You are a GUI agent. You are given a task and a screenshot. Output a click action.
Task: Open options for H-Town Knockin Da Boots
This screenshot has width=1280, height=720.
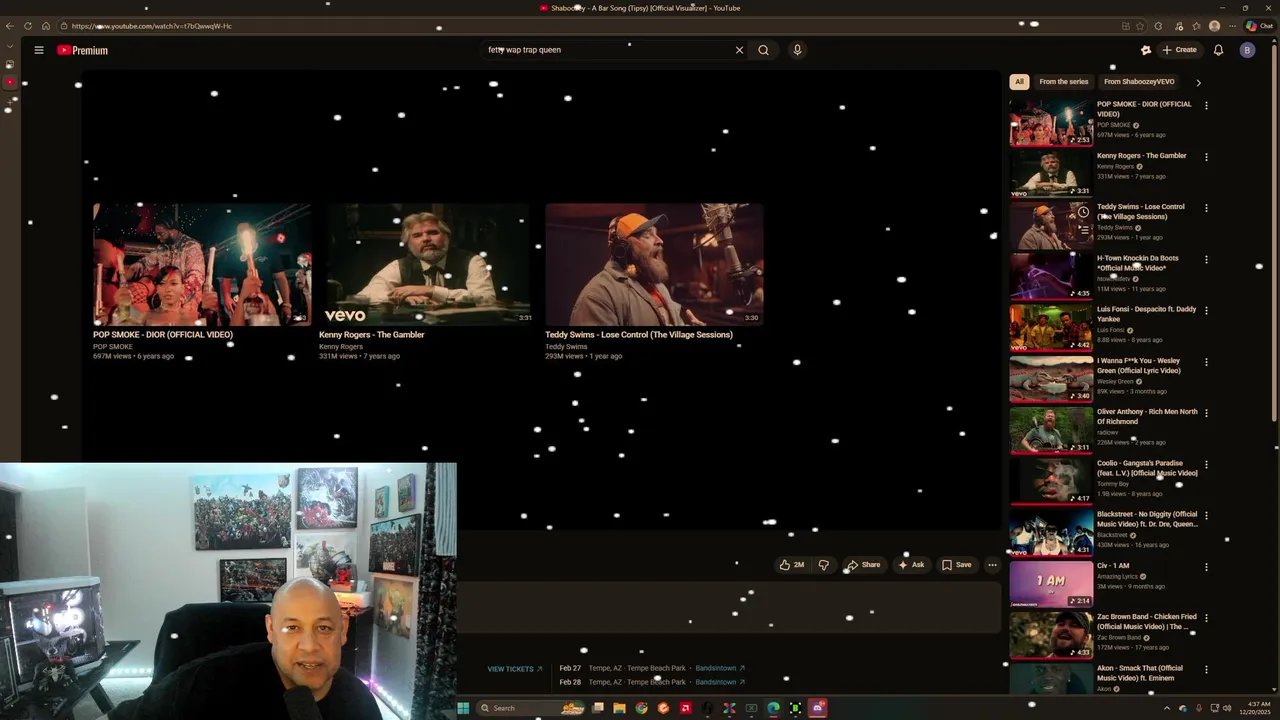[x=1206, y=259]
